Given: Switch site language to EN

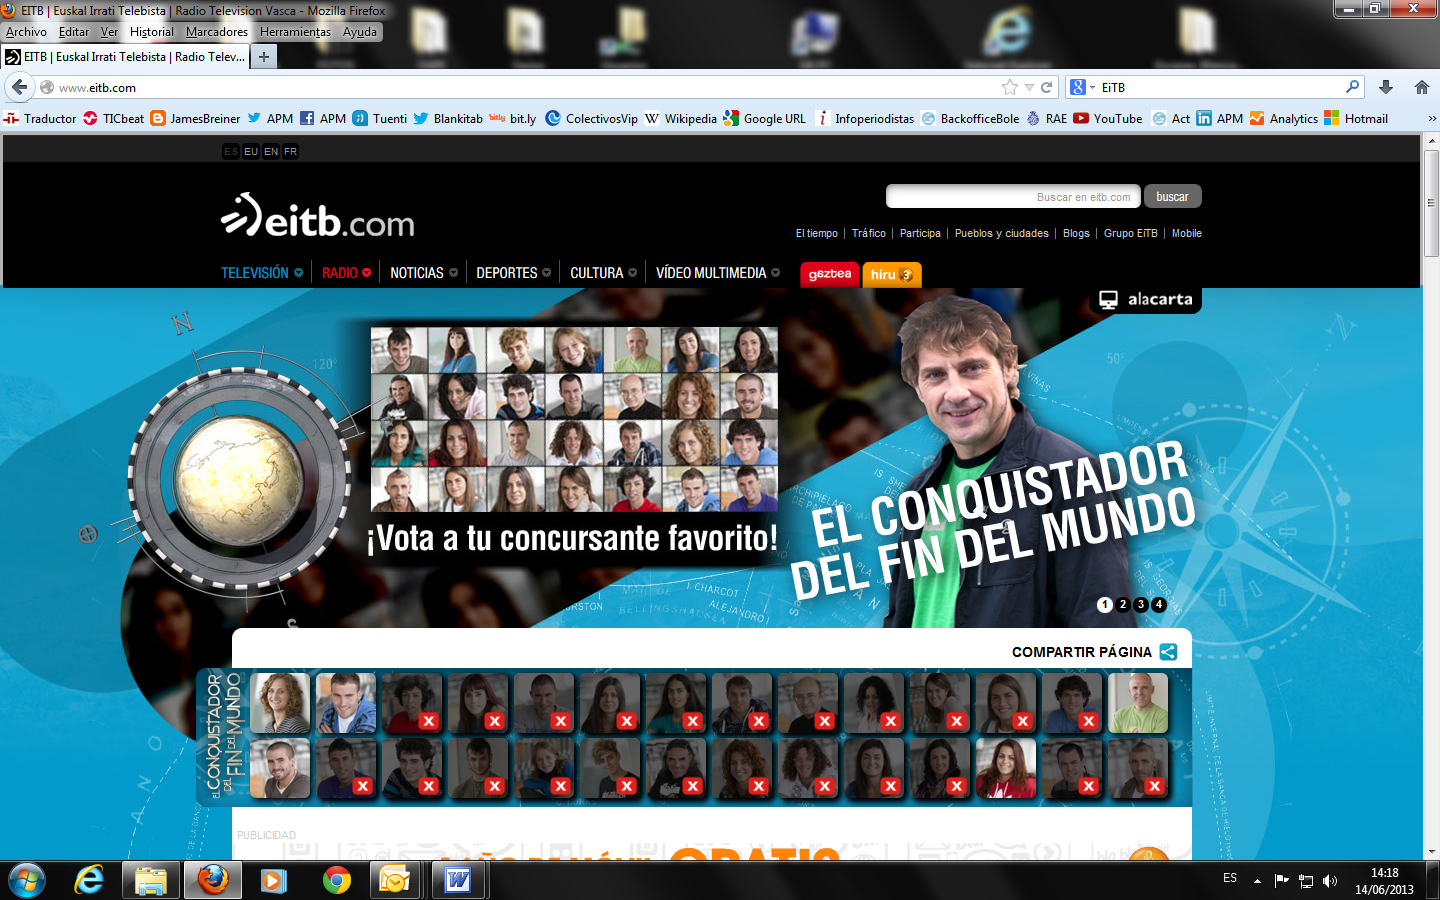Looking at the screenshot, I should tap(271, 152).
